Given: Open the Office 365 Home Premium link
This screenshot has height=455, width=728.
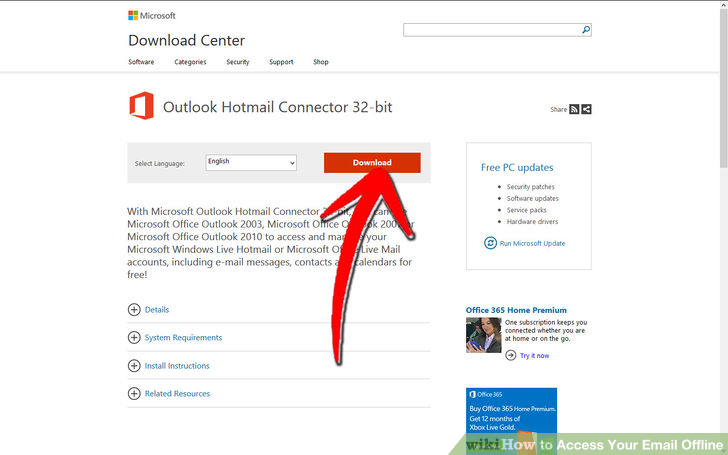Looking at the screenshot, I should pos(516,310).
